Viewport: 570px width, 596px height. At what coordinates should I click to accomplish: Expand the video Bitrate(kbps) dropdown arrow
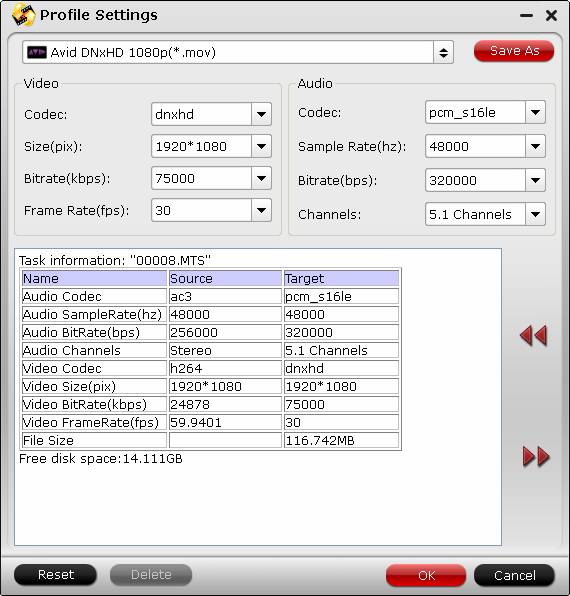click(x=261, y=178)
